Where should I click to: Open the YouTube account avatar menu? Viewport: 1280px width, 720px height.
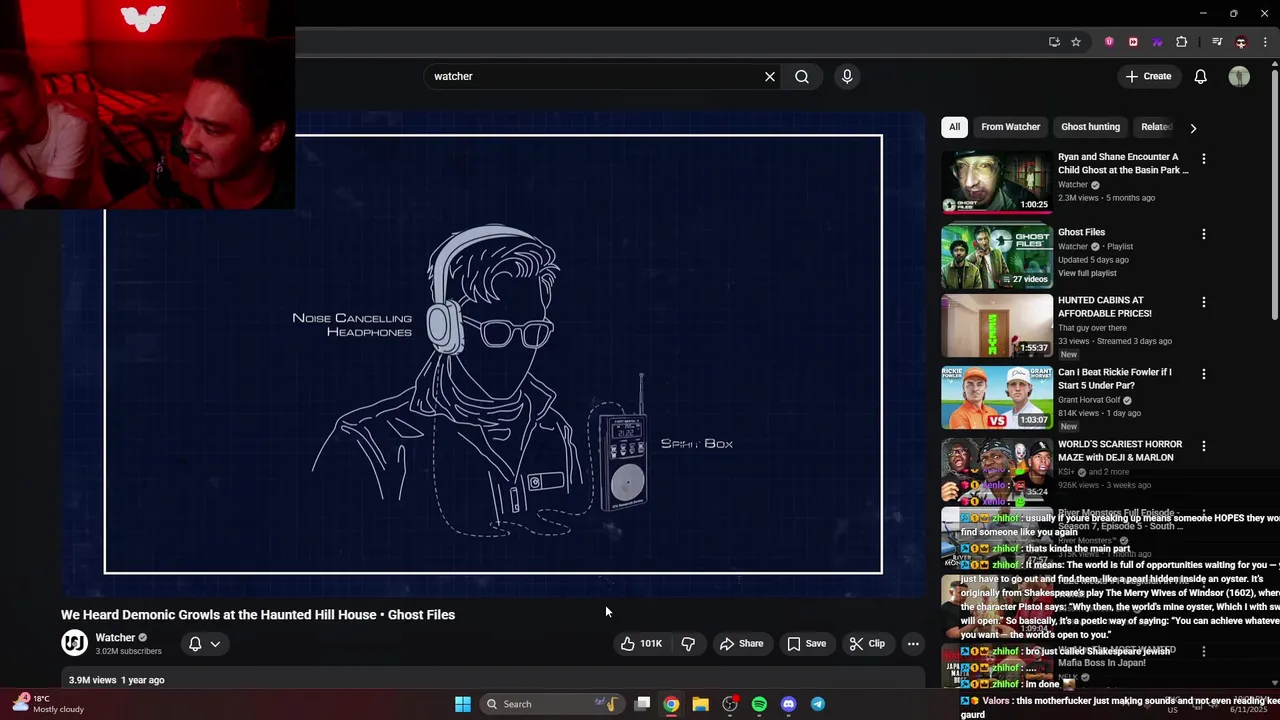point(1239,76)
